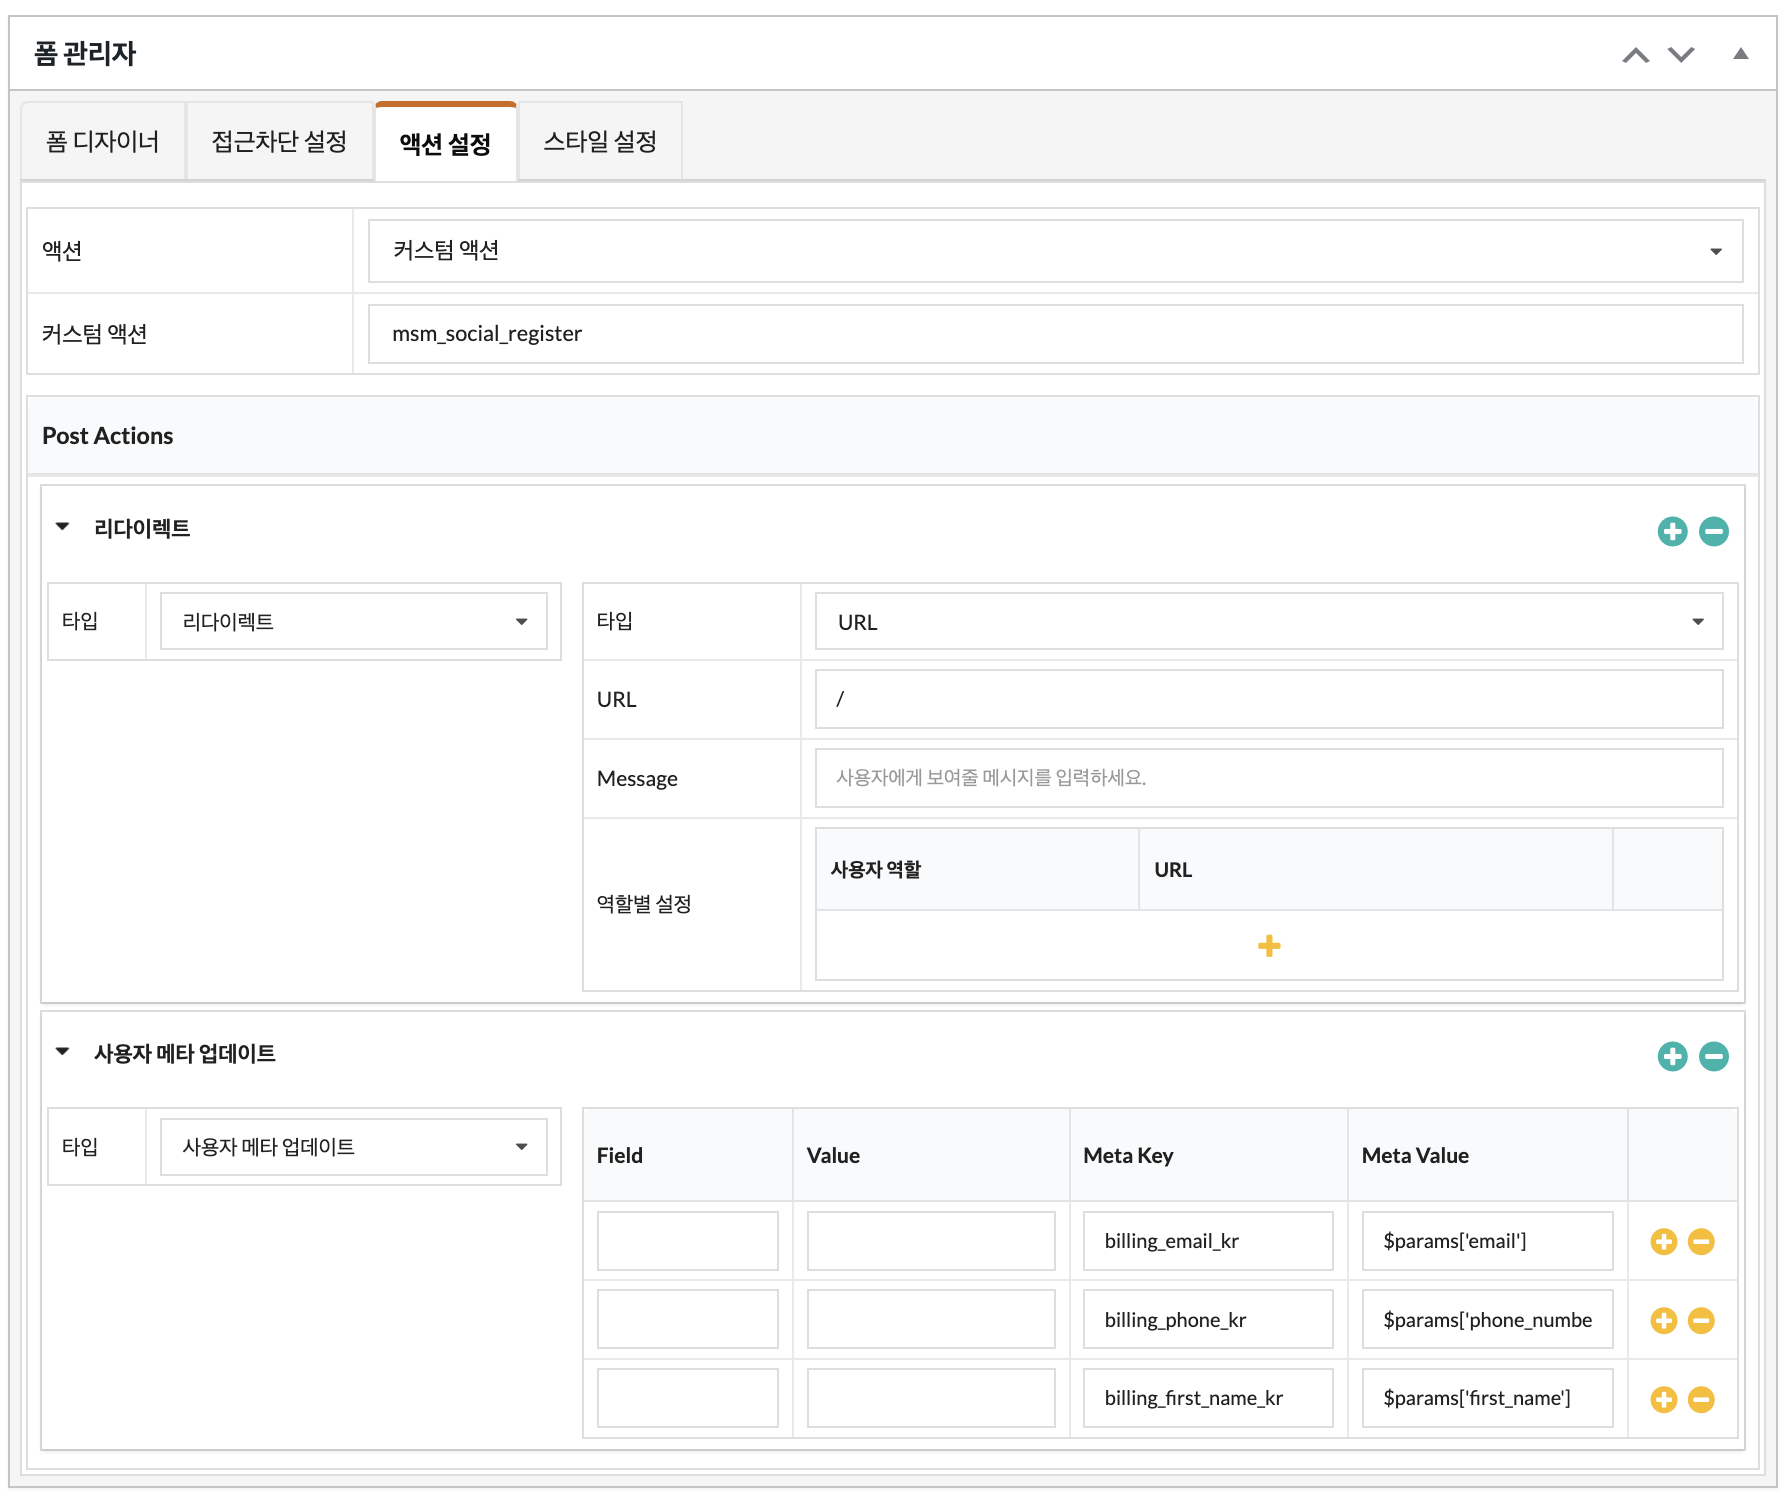Screen dimensions: 1790x1500
Task: Click the Post Actions heading
Action: pyautogui.click(x=108, y=436)
